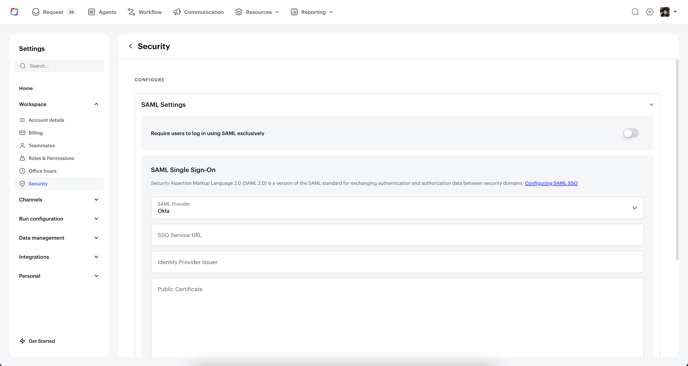Open the Reporting dropdown arrow
The image size is (688, 366).
tap(331, 12)
